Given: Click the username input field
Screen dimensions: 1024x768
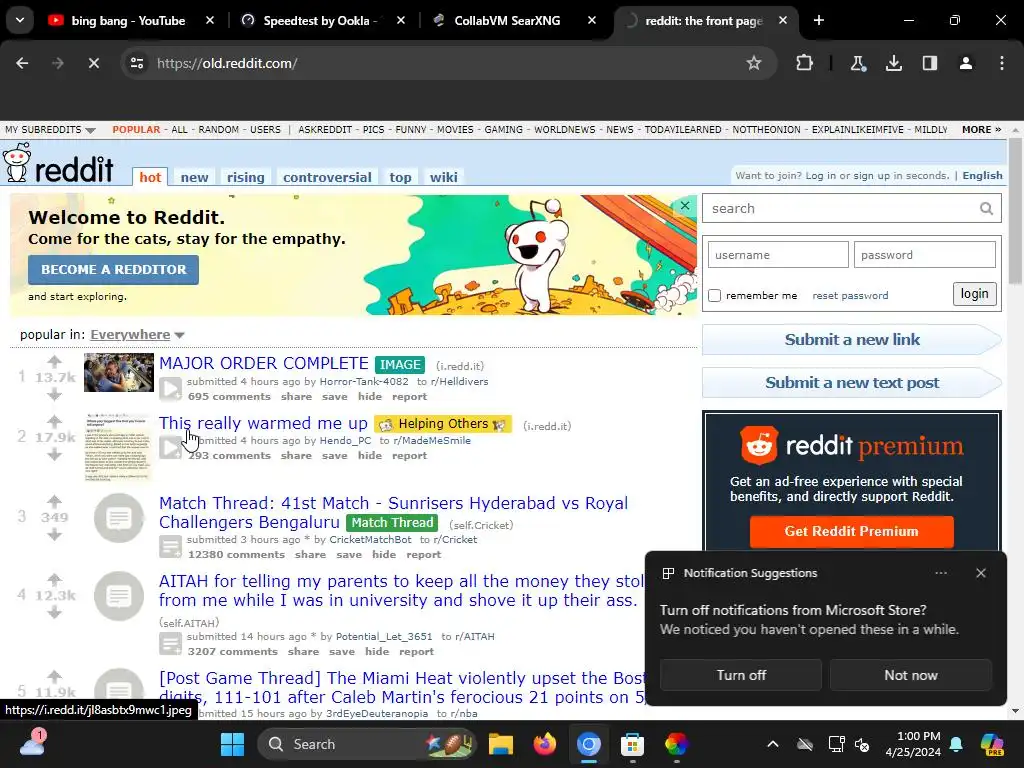Looking at the screenshot, I should [778, 255].
